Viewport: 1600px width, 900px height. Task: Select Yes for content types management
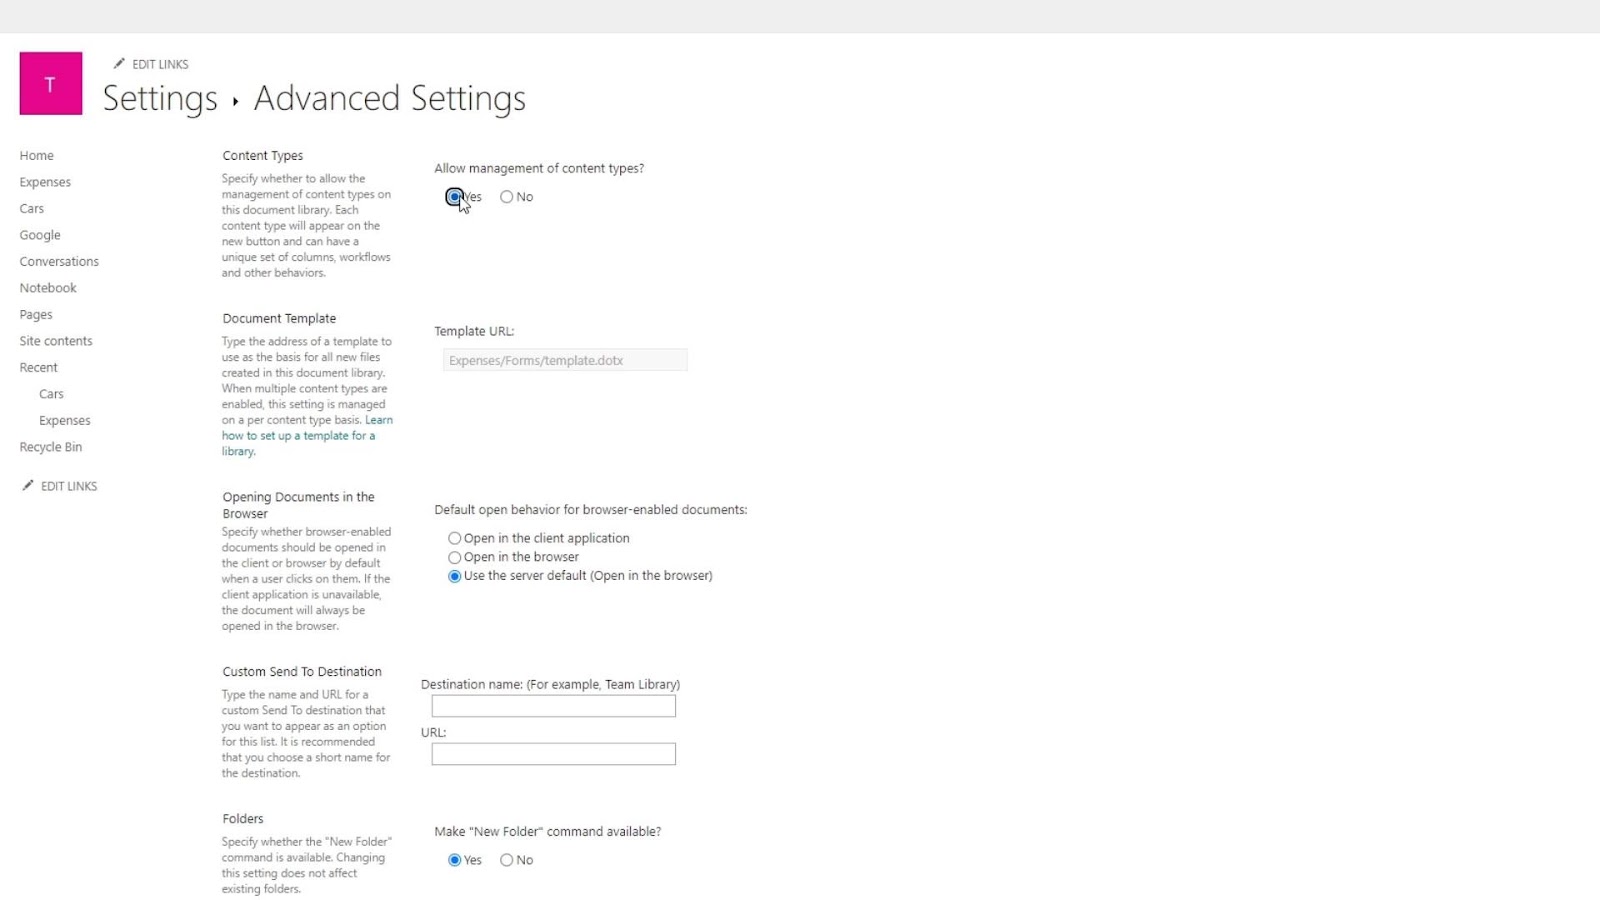[x=455, y=197]
